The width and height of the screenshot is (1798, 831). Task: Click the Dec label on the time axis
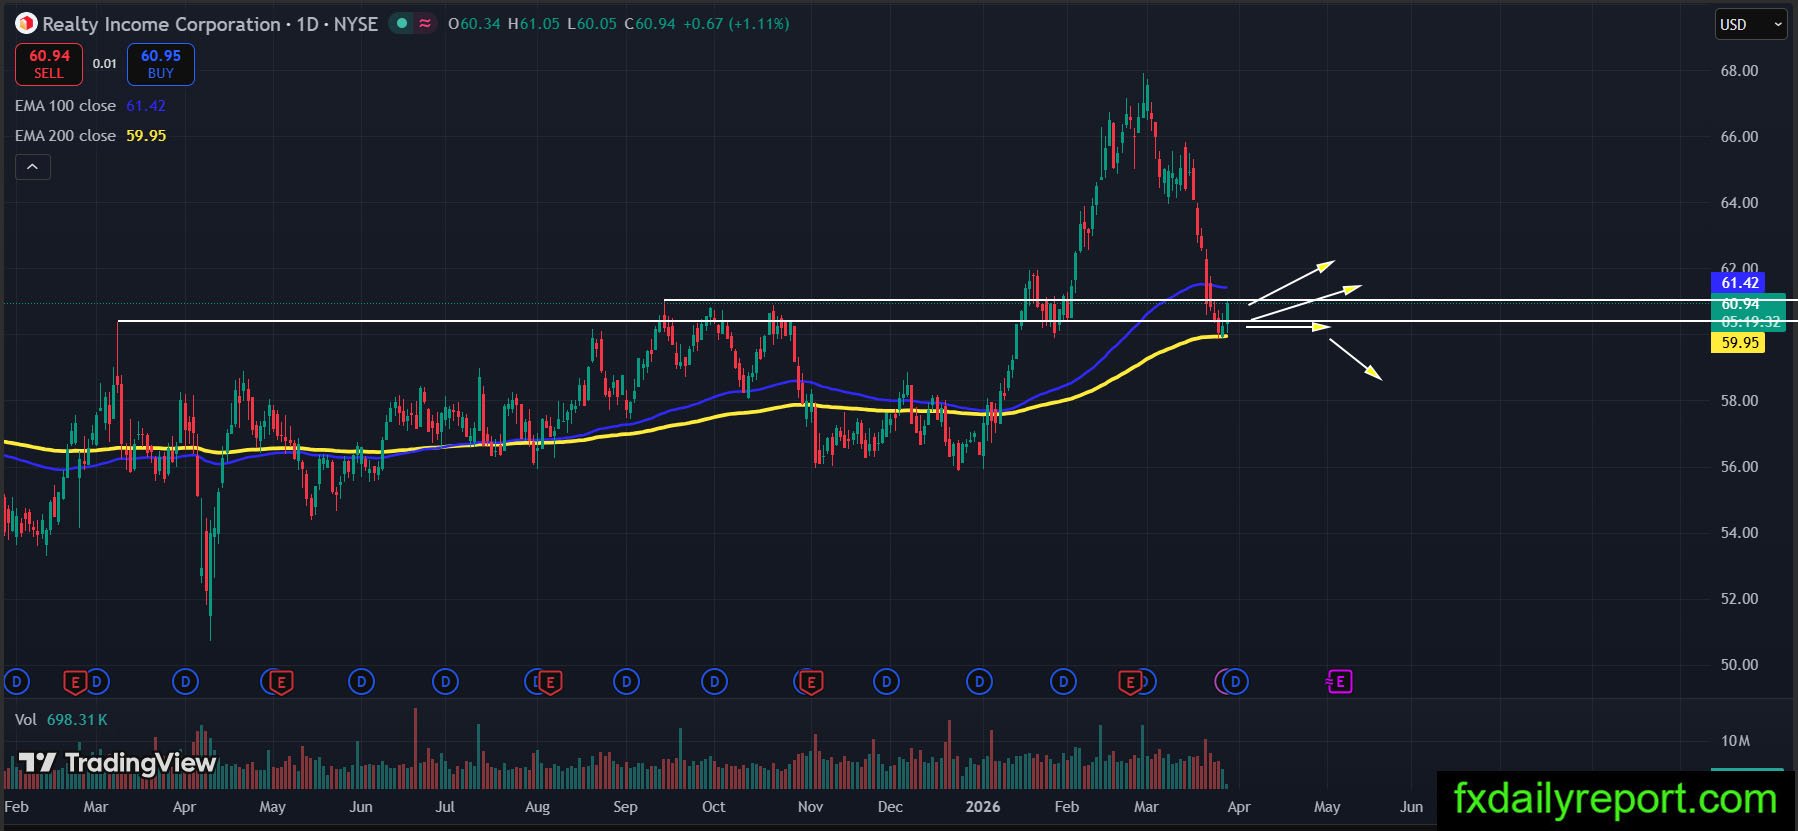890,807
